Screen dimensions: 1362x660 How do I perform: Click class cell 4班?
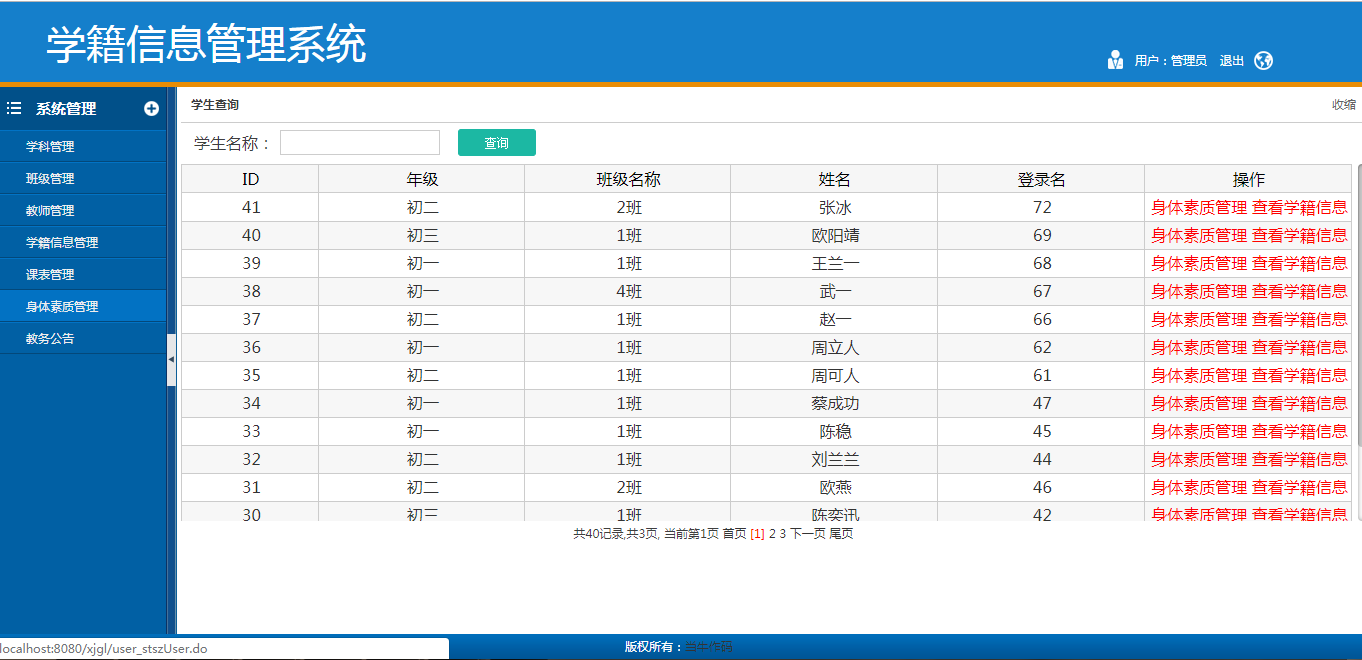click(628, 292)
